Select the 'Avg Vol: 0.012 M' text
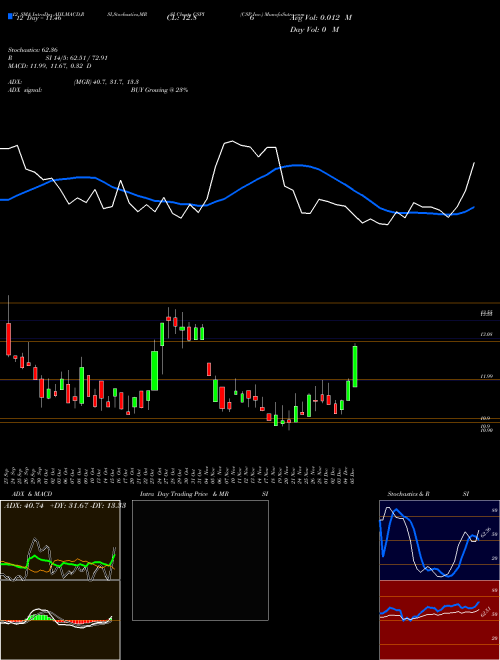This screenshot has width=500, height=660. (321, 18)
